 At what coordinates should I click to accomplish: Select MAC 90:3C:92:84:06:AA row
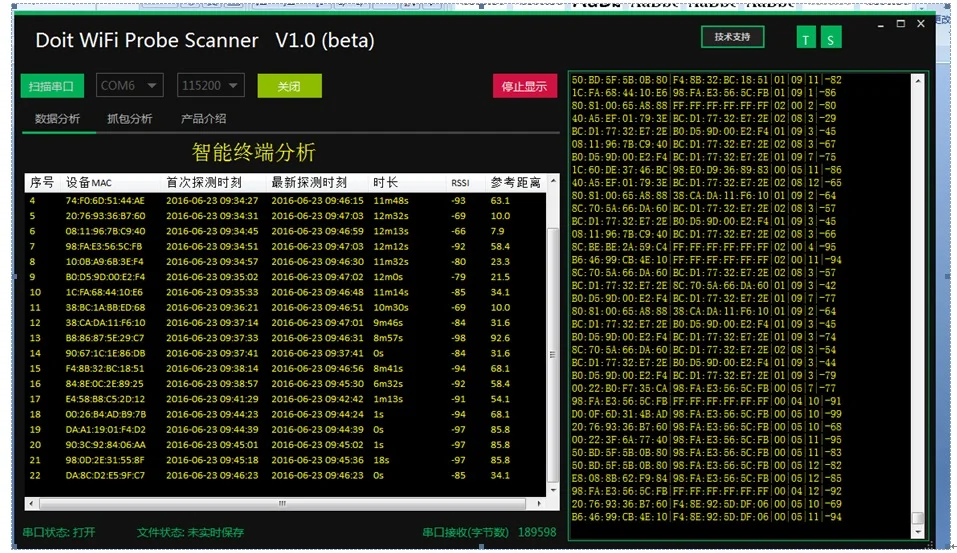pos(285,445)
